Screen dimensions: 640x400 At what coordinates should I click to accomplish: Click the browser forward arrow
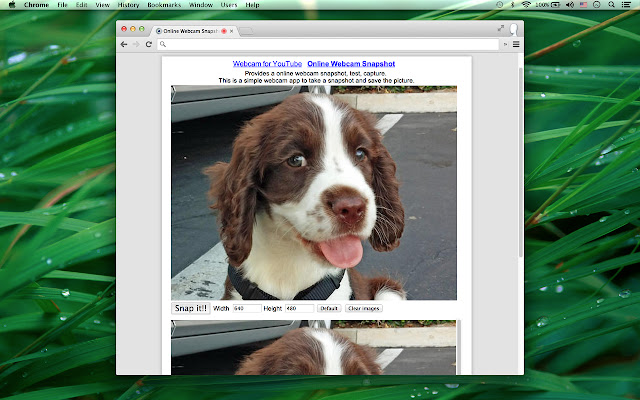coord(136,44)
